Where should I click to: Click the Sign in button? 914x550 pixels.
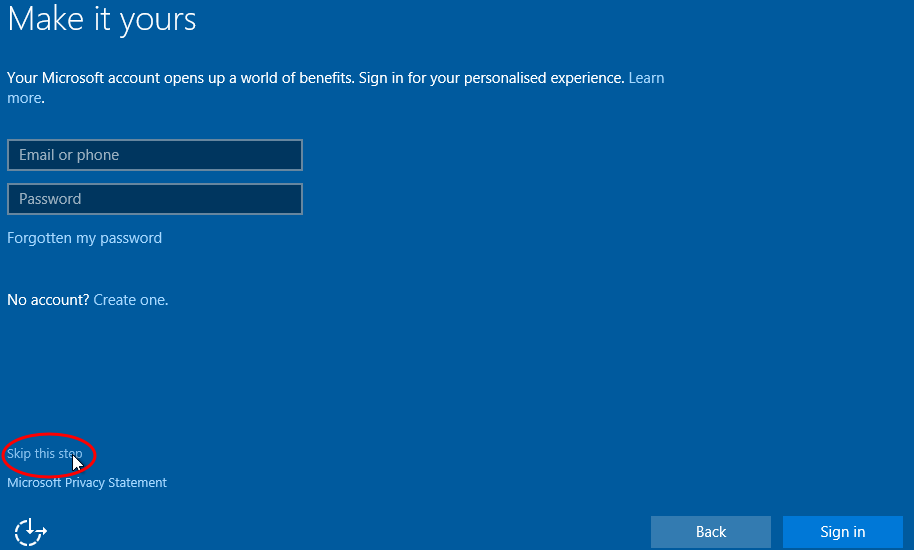click(x=842, y=531)
